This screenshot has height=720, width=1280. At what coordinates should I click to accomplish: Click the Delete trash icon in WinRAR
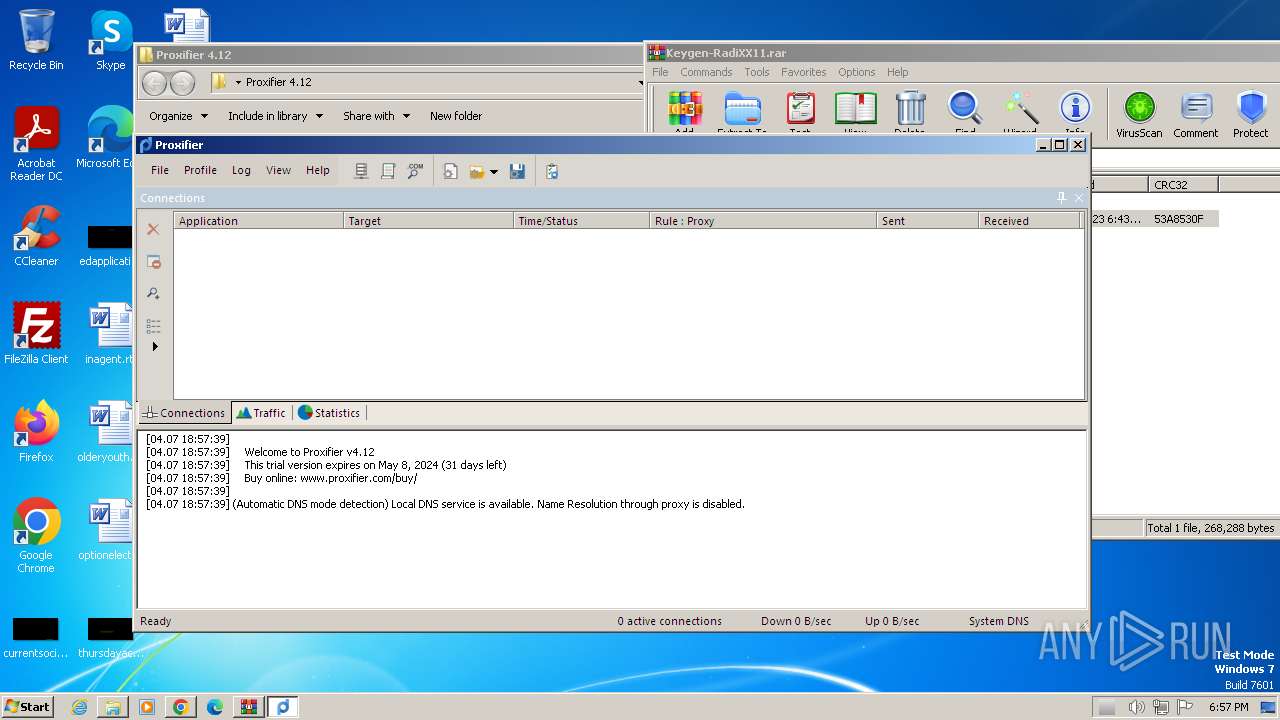[x=910, y=111]
